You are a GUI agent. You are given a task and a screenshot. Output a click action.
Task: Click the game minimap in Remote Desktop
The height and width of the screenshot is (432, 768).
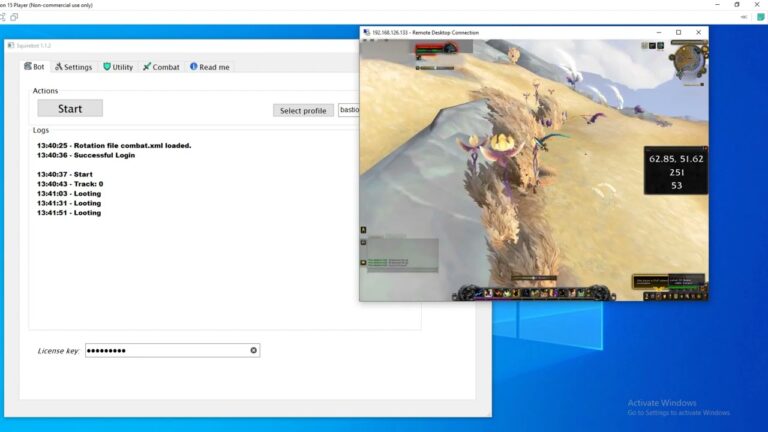pos(689,60)
